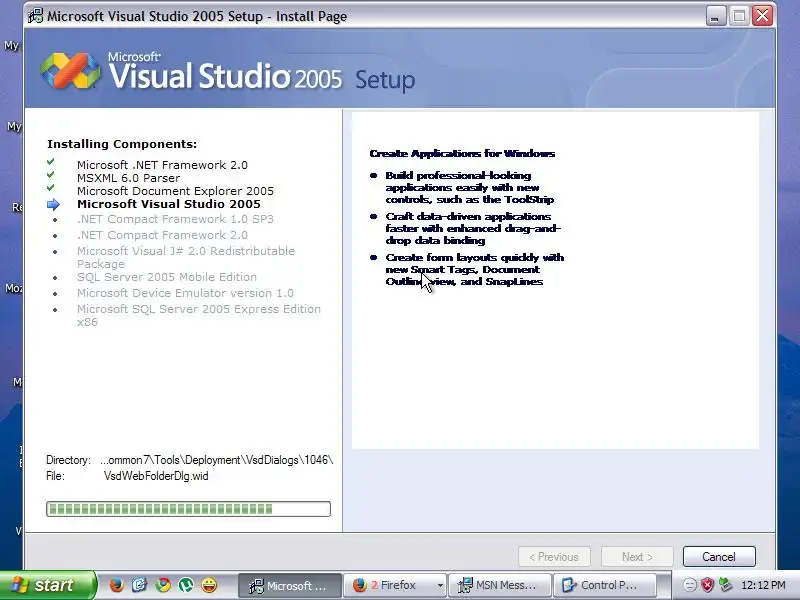Click the Directory path ending in VsdDialogs\1046\
This screenshot has height=600, width=800.
[217, 460]
